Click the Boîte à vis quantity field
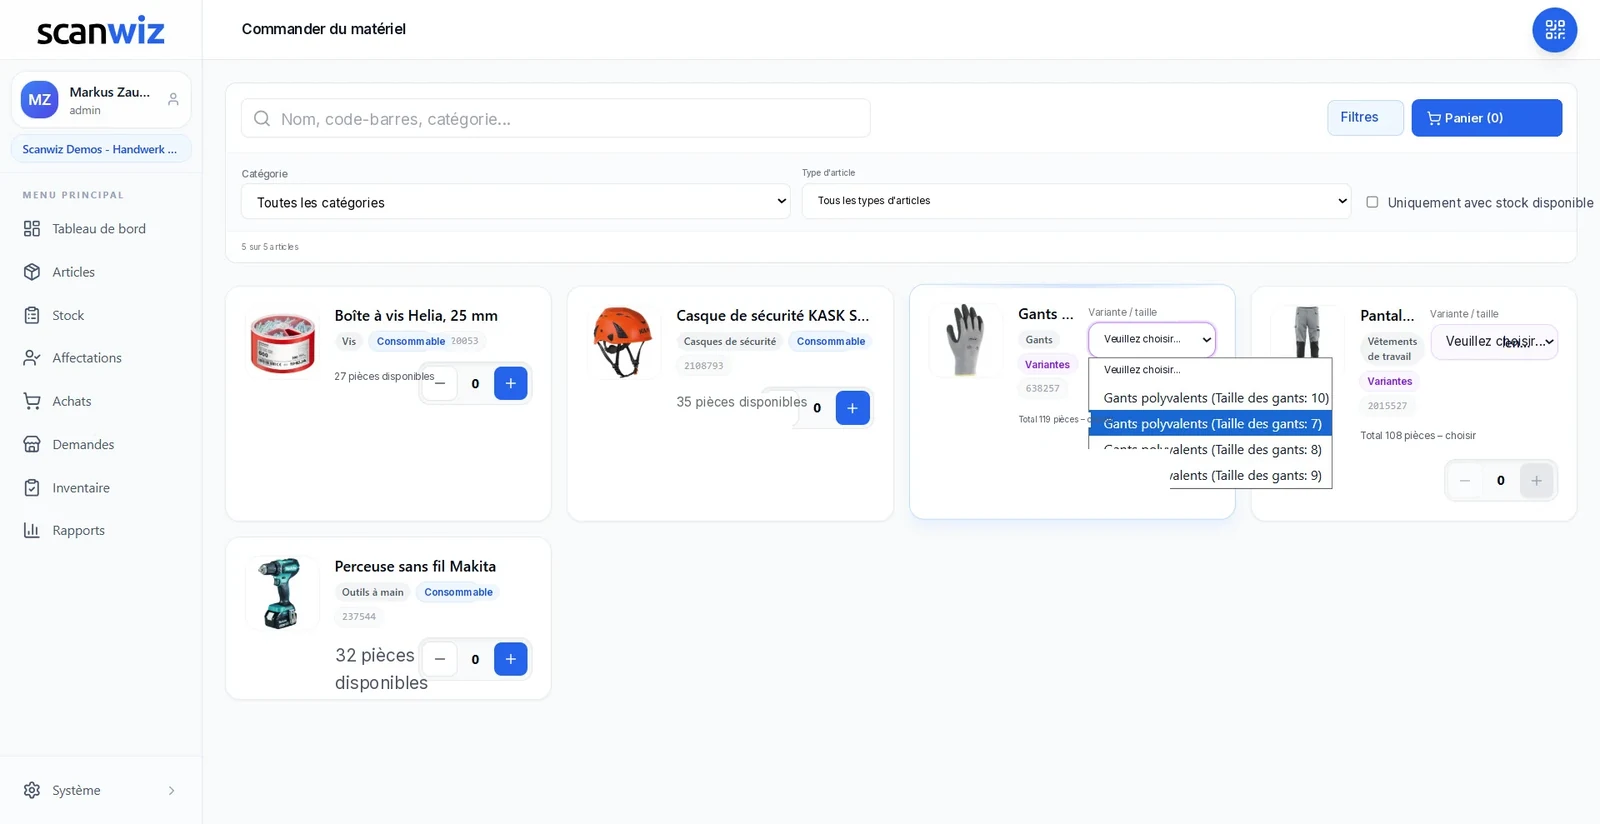This screenshot has width=1600, height=824. pos(475,383)
